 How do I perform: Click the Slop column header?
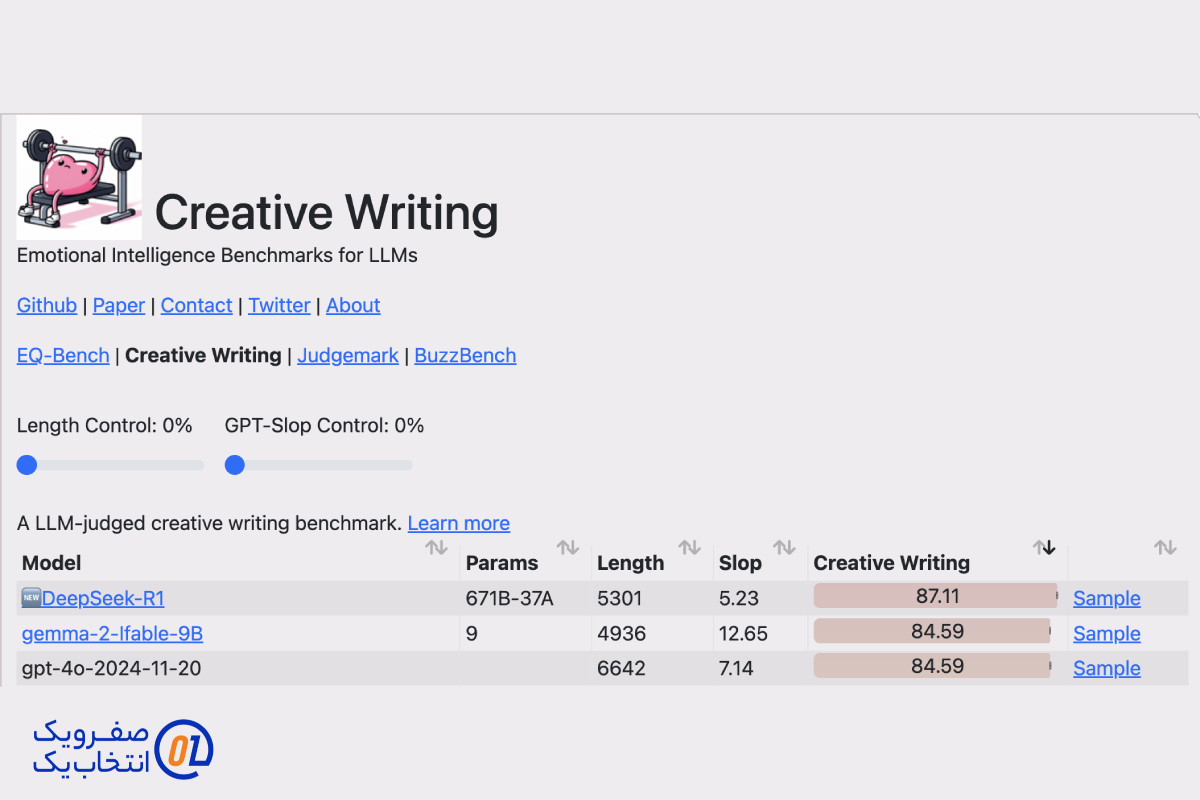click(740, 563)
